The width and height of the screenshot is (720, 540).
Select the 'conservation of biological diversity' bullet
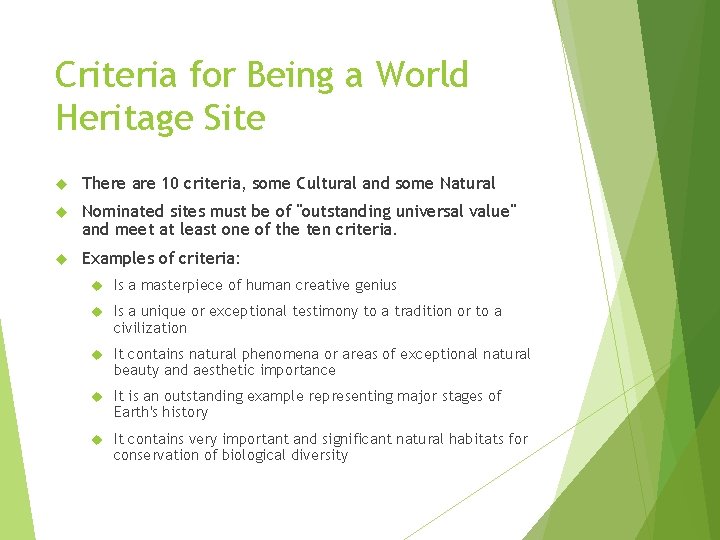[321, 447]
